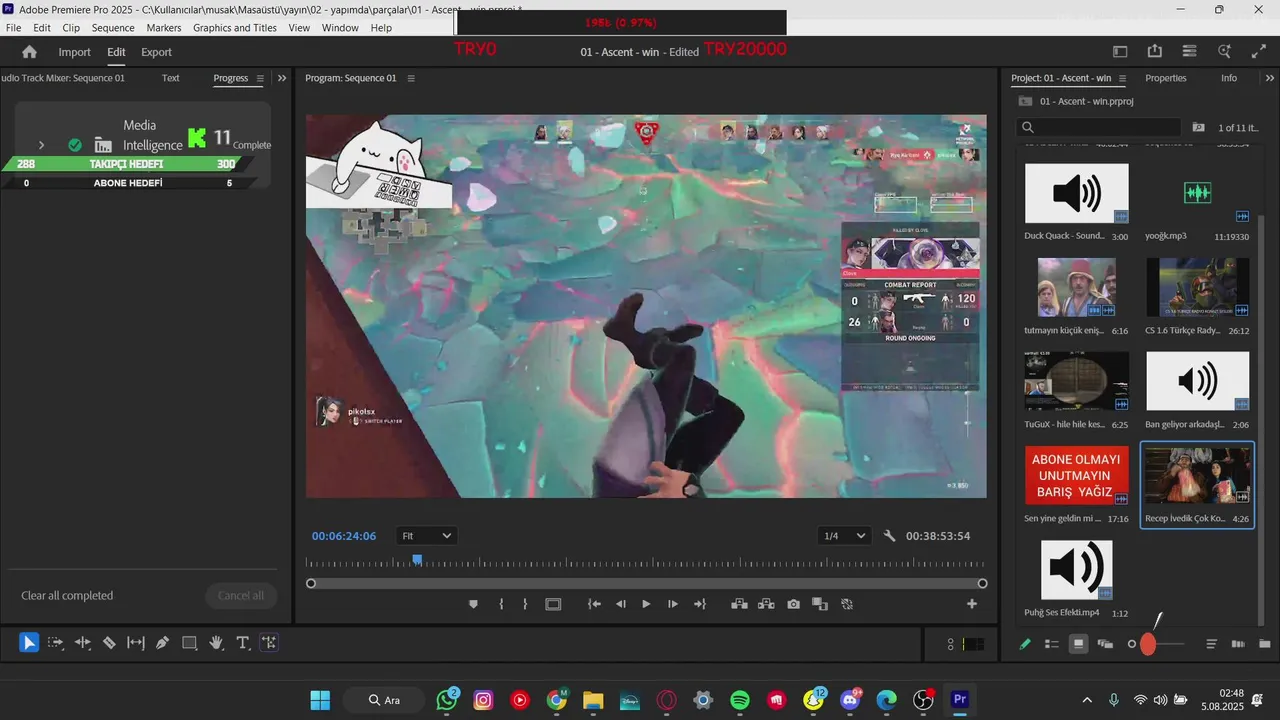Open the Quick Export share icon

[1155, 52]
